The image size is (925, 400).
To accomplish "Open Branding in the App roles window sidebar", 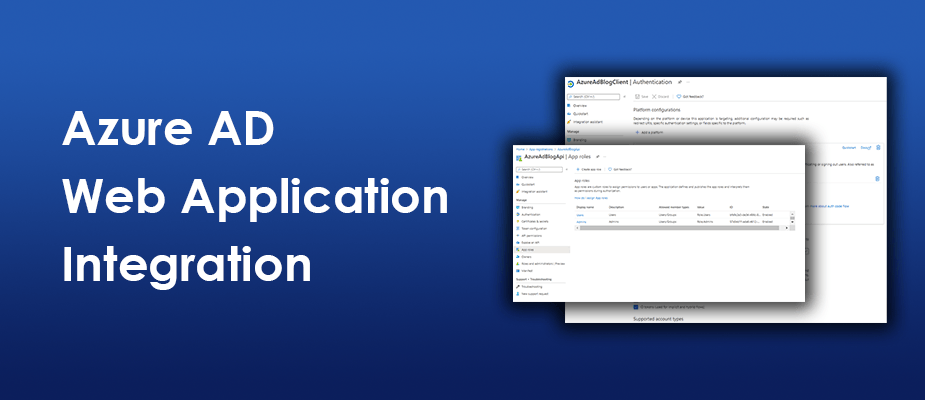I will [x=523, y=208].
